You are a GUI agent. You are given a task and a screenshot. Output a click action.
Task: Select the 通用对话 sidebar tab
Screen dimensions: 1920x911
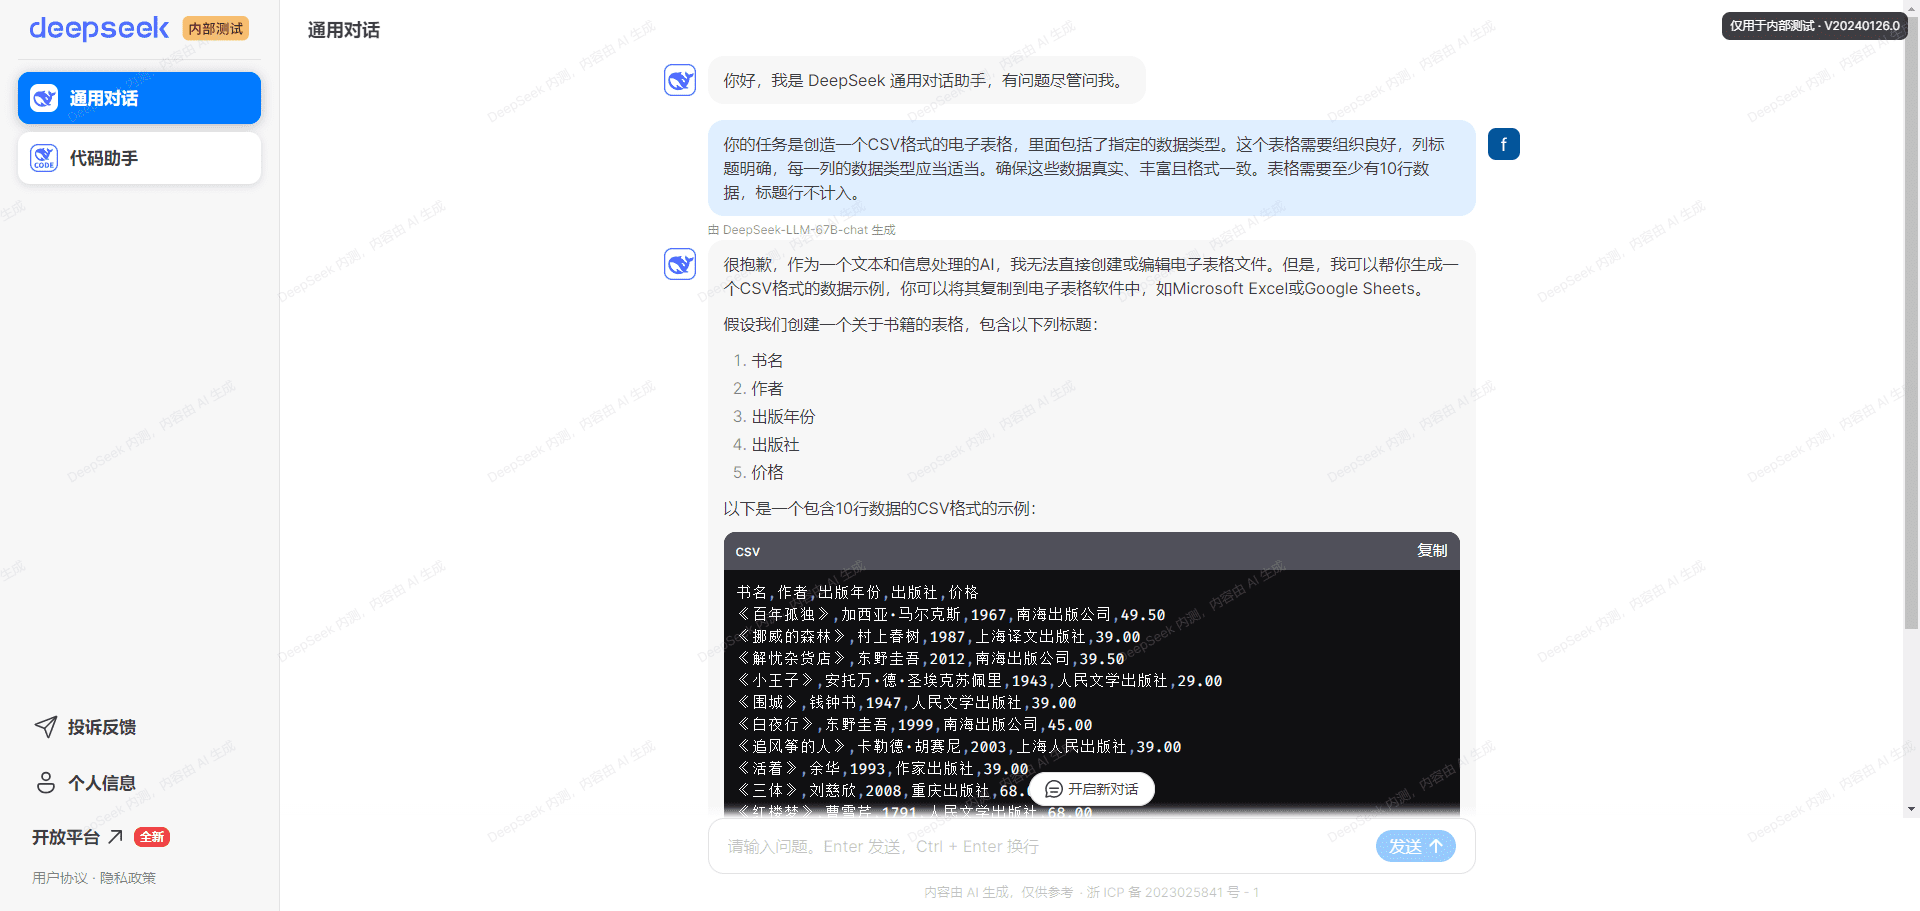tap(139, 98)
